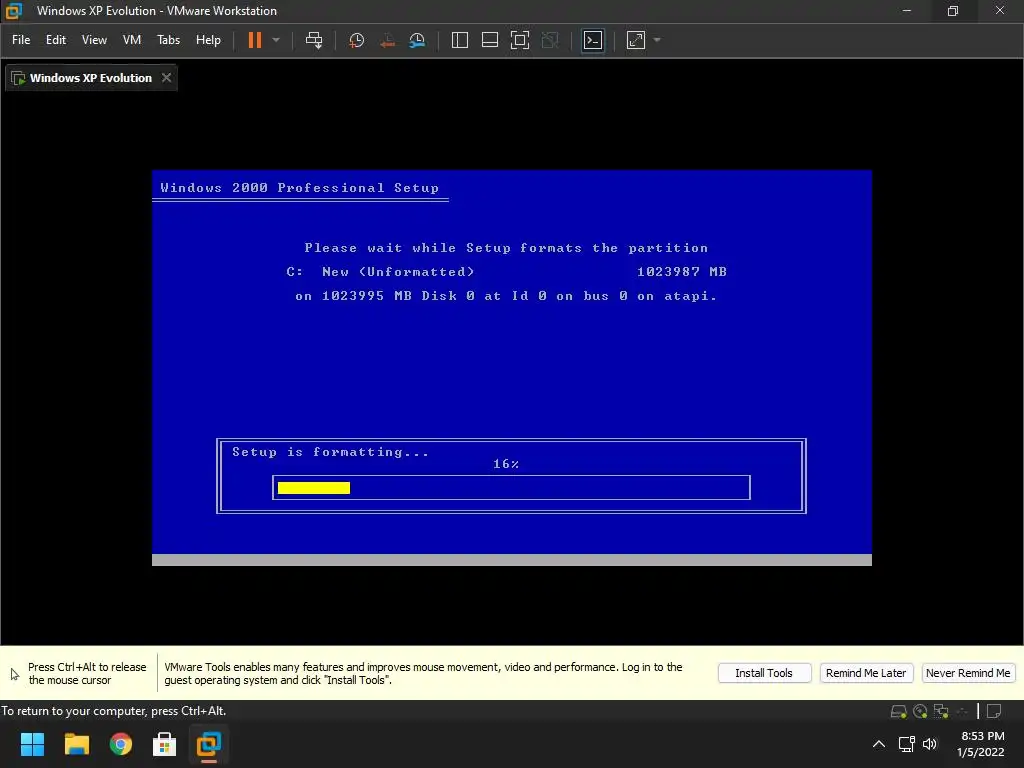Click the volume speaker icon
The width and height of the screenshot is (1024, 768).
tap(930, 744)
